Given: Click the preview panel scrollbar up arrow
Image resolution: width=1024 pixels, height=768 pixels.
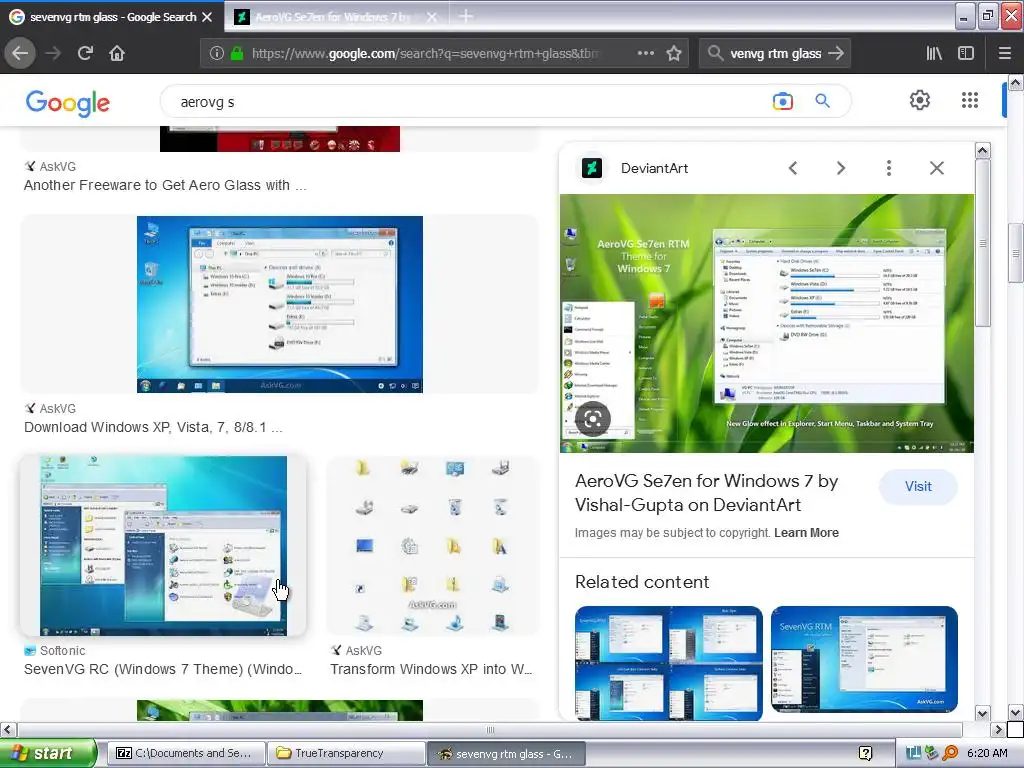Looking at the screenshot, I should tap(982, 151).
